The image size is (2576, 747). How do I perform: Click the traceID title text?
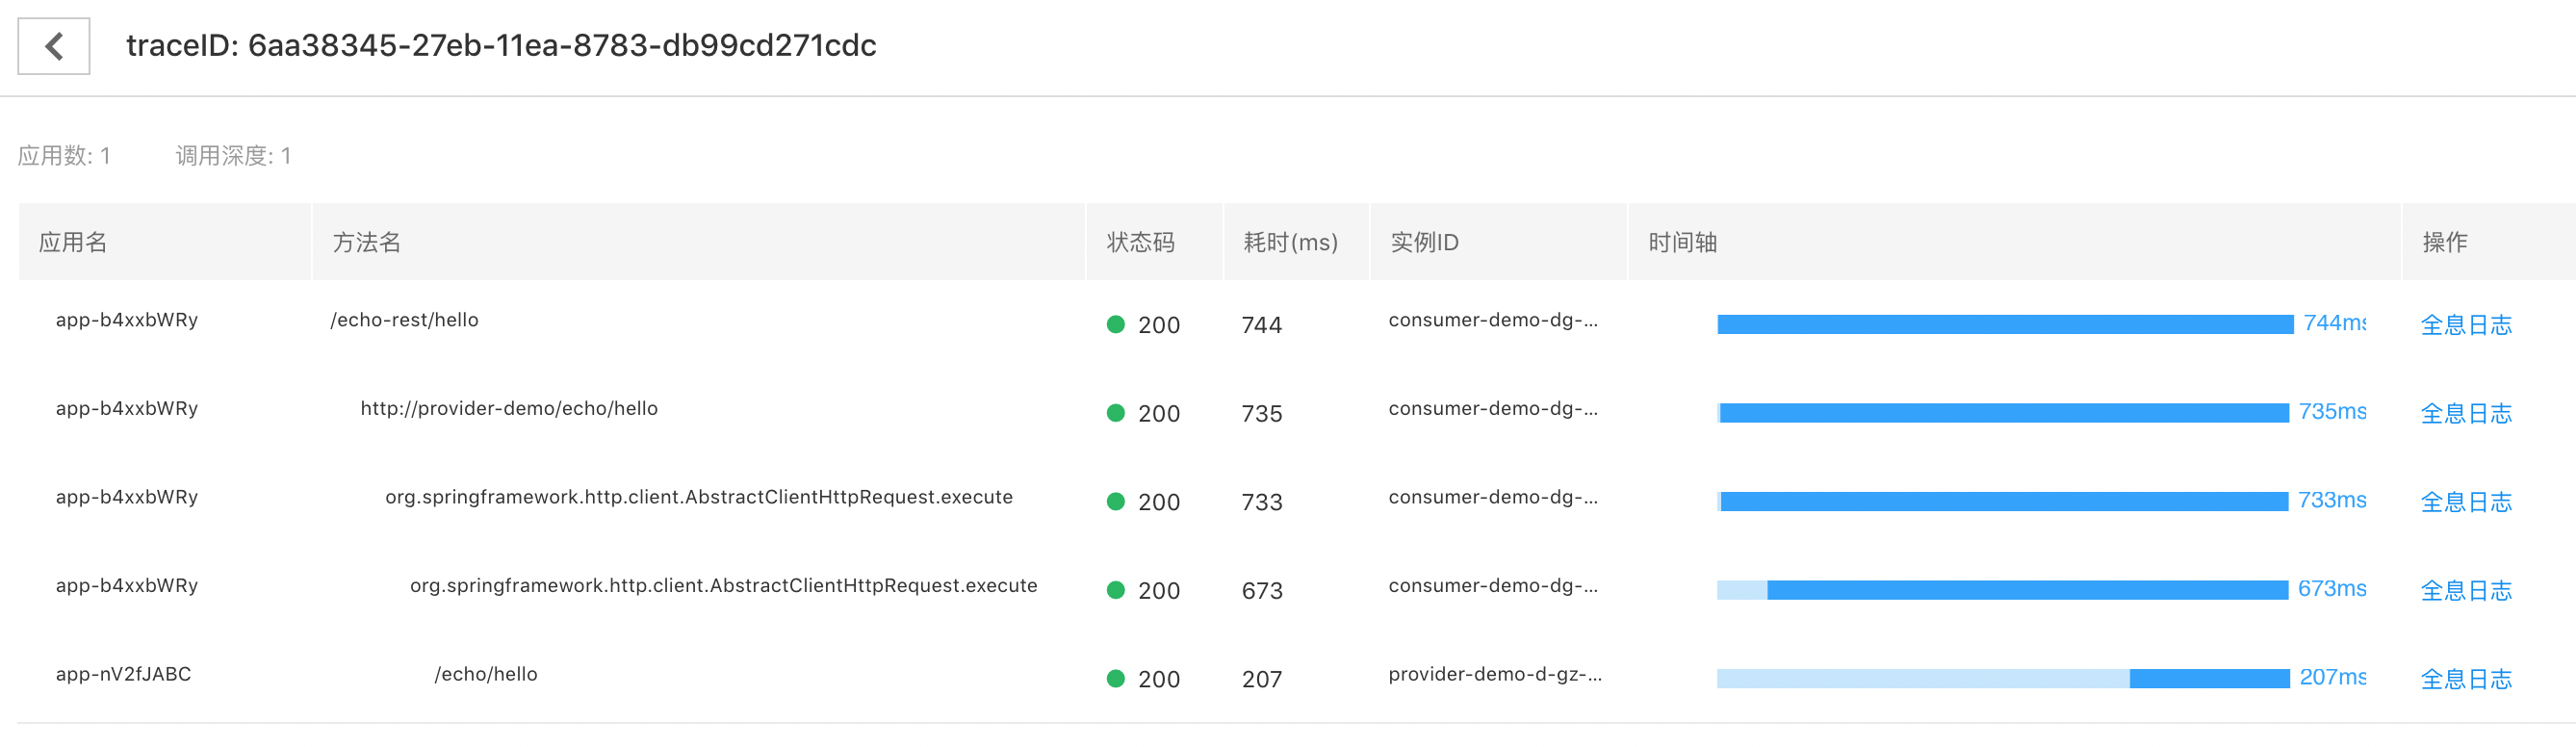tap(501, 46)
